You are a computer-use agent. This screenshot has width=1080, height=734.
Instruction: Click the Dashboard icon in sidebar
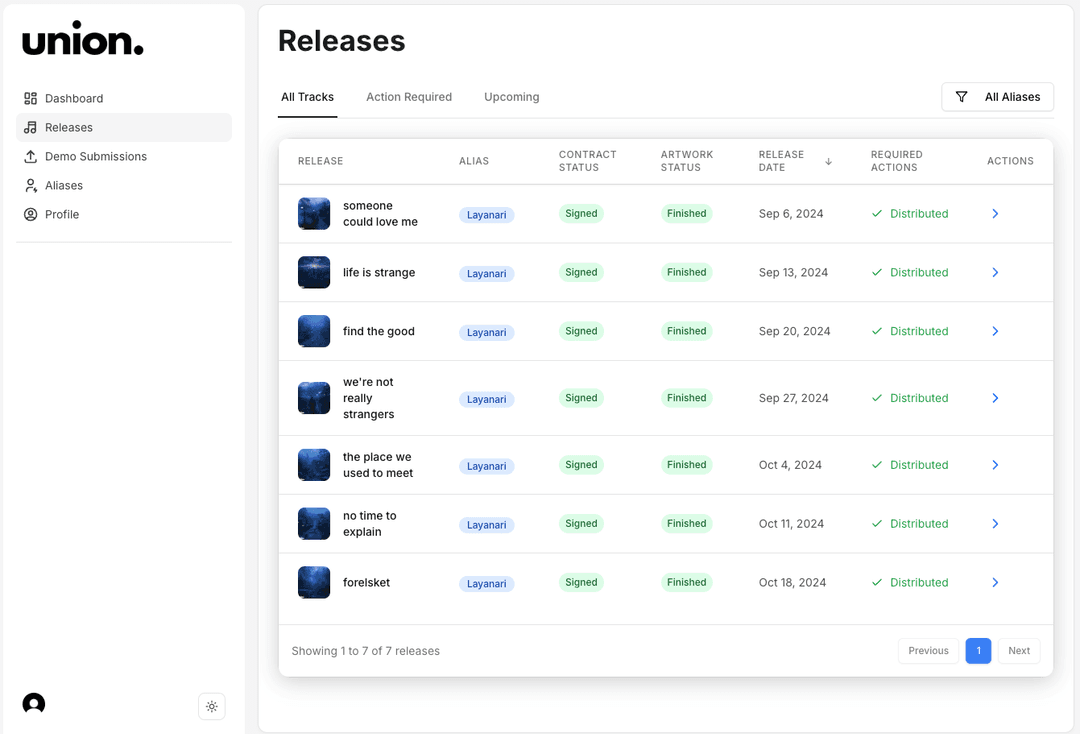click(31, 98)
